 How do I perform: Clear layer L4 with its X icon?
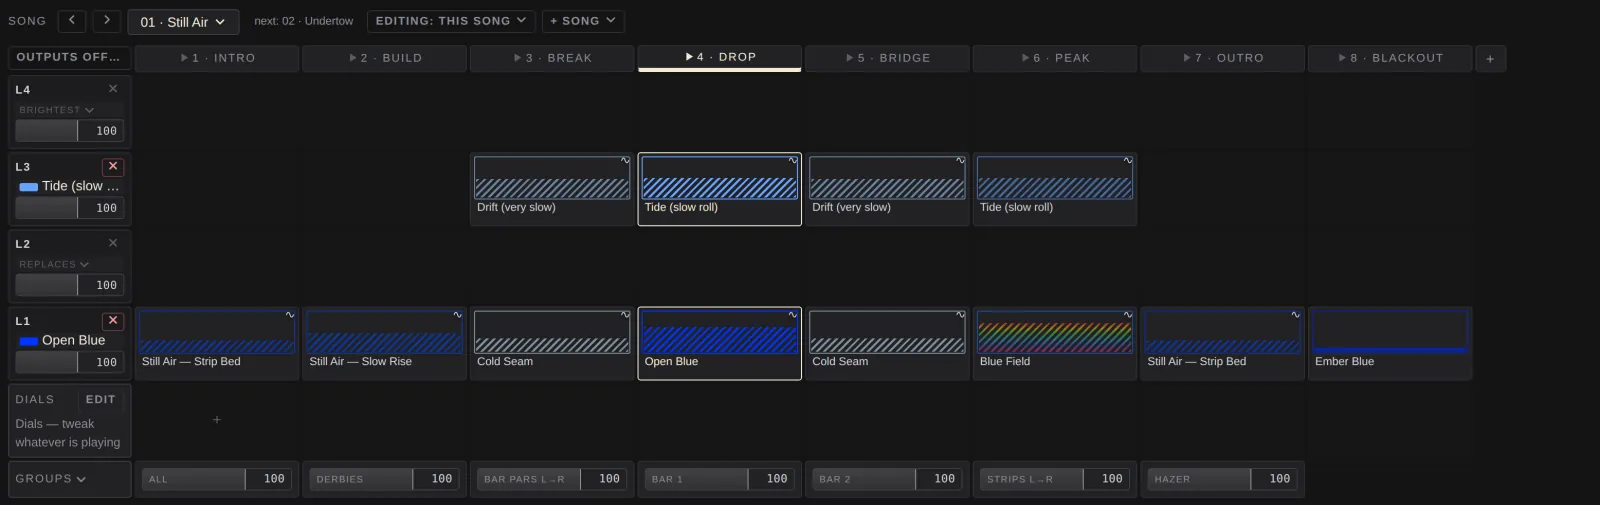(x=113, y=89)
